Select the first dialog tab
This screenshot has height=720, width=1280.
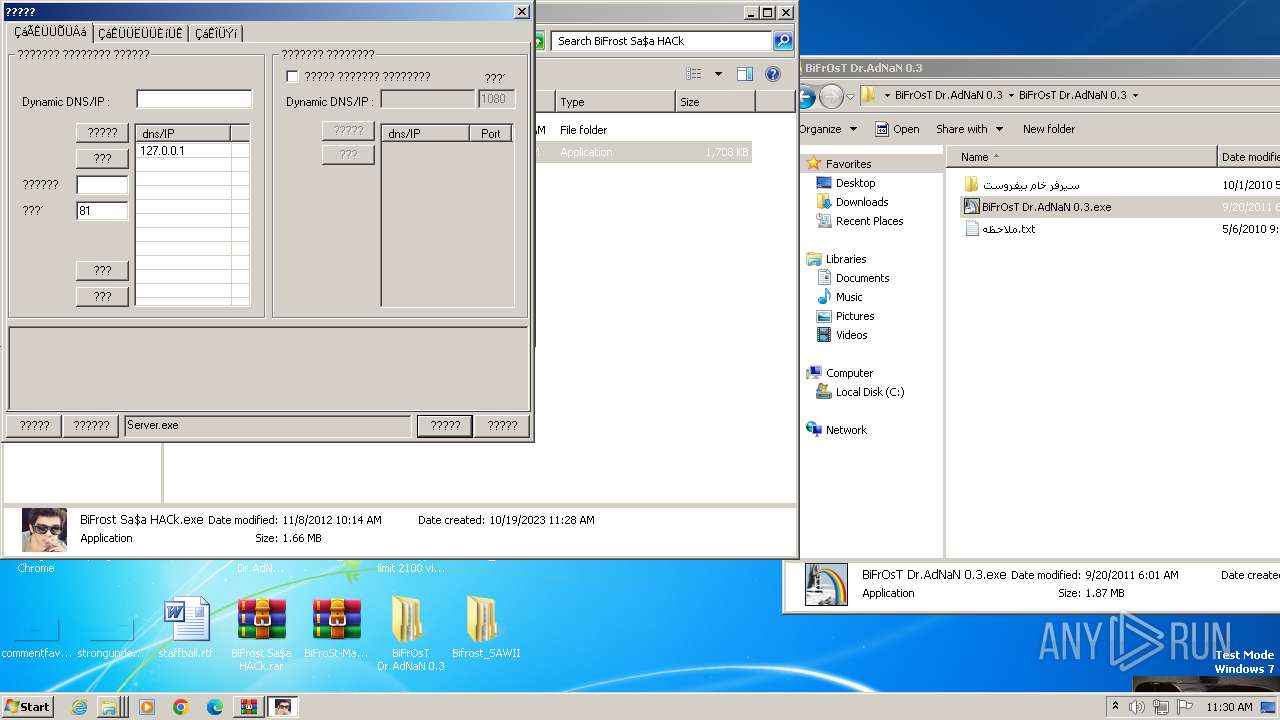(x=50, y=33)
